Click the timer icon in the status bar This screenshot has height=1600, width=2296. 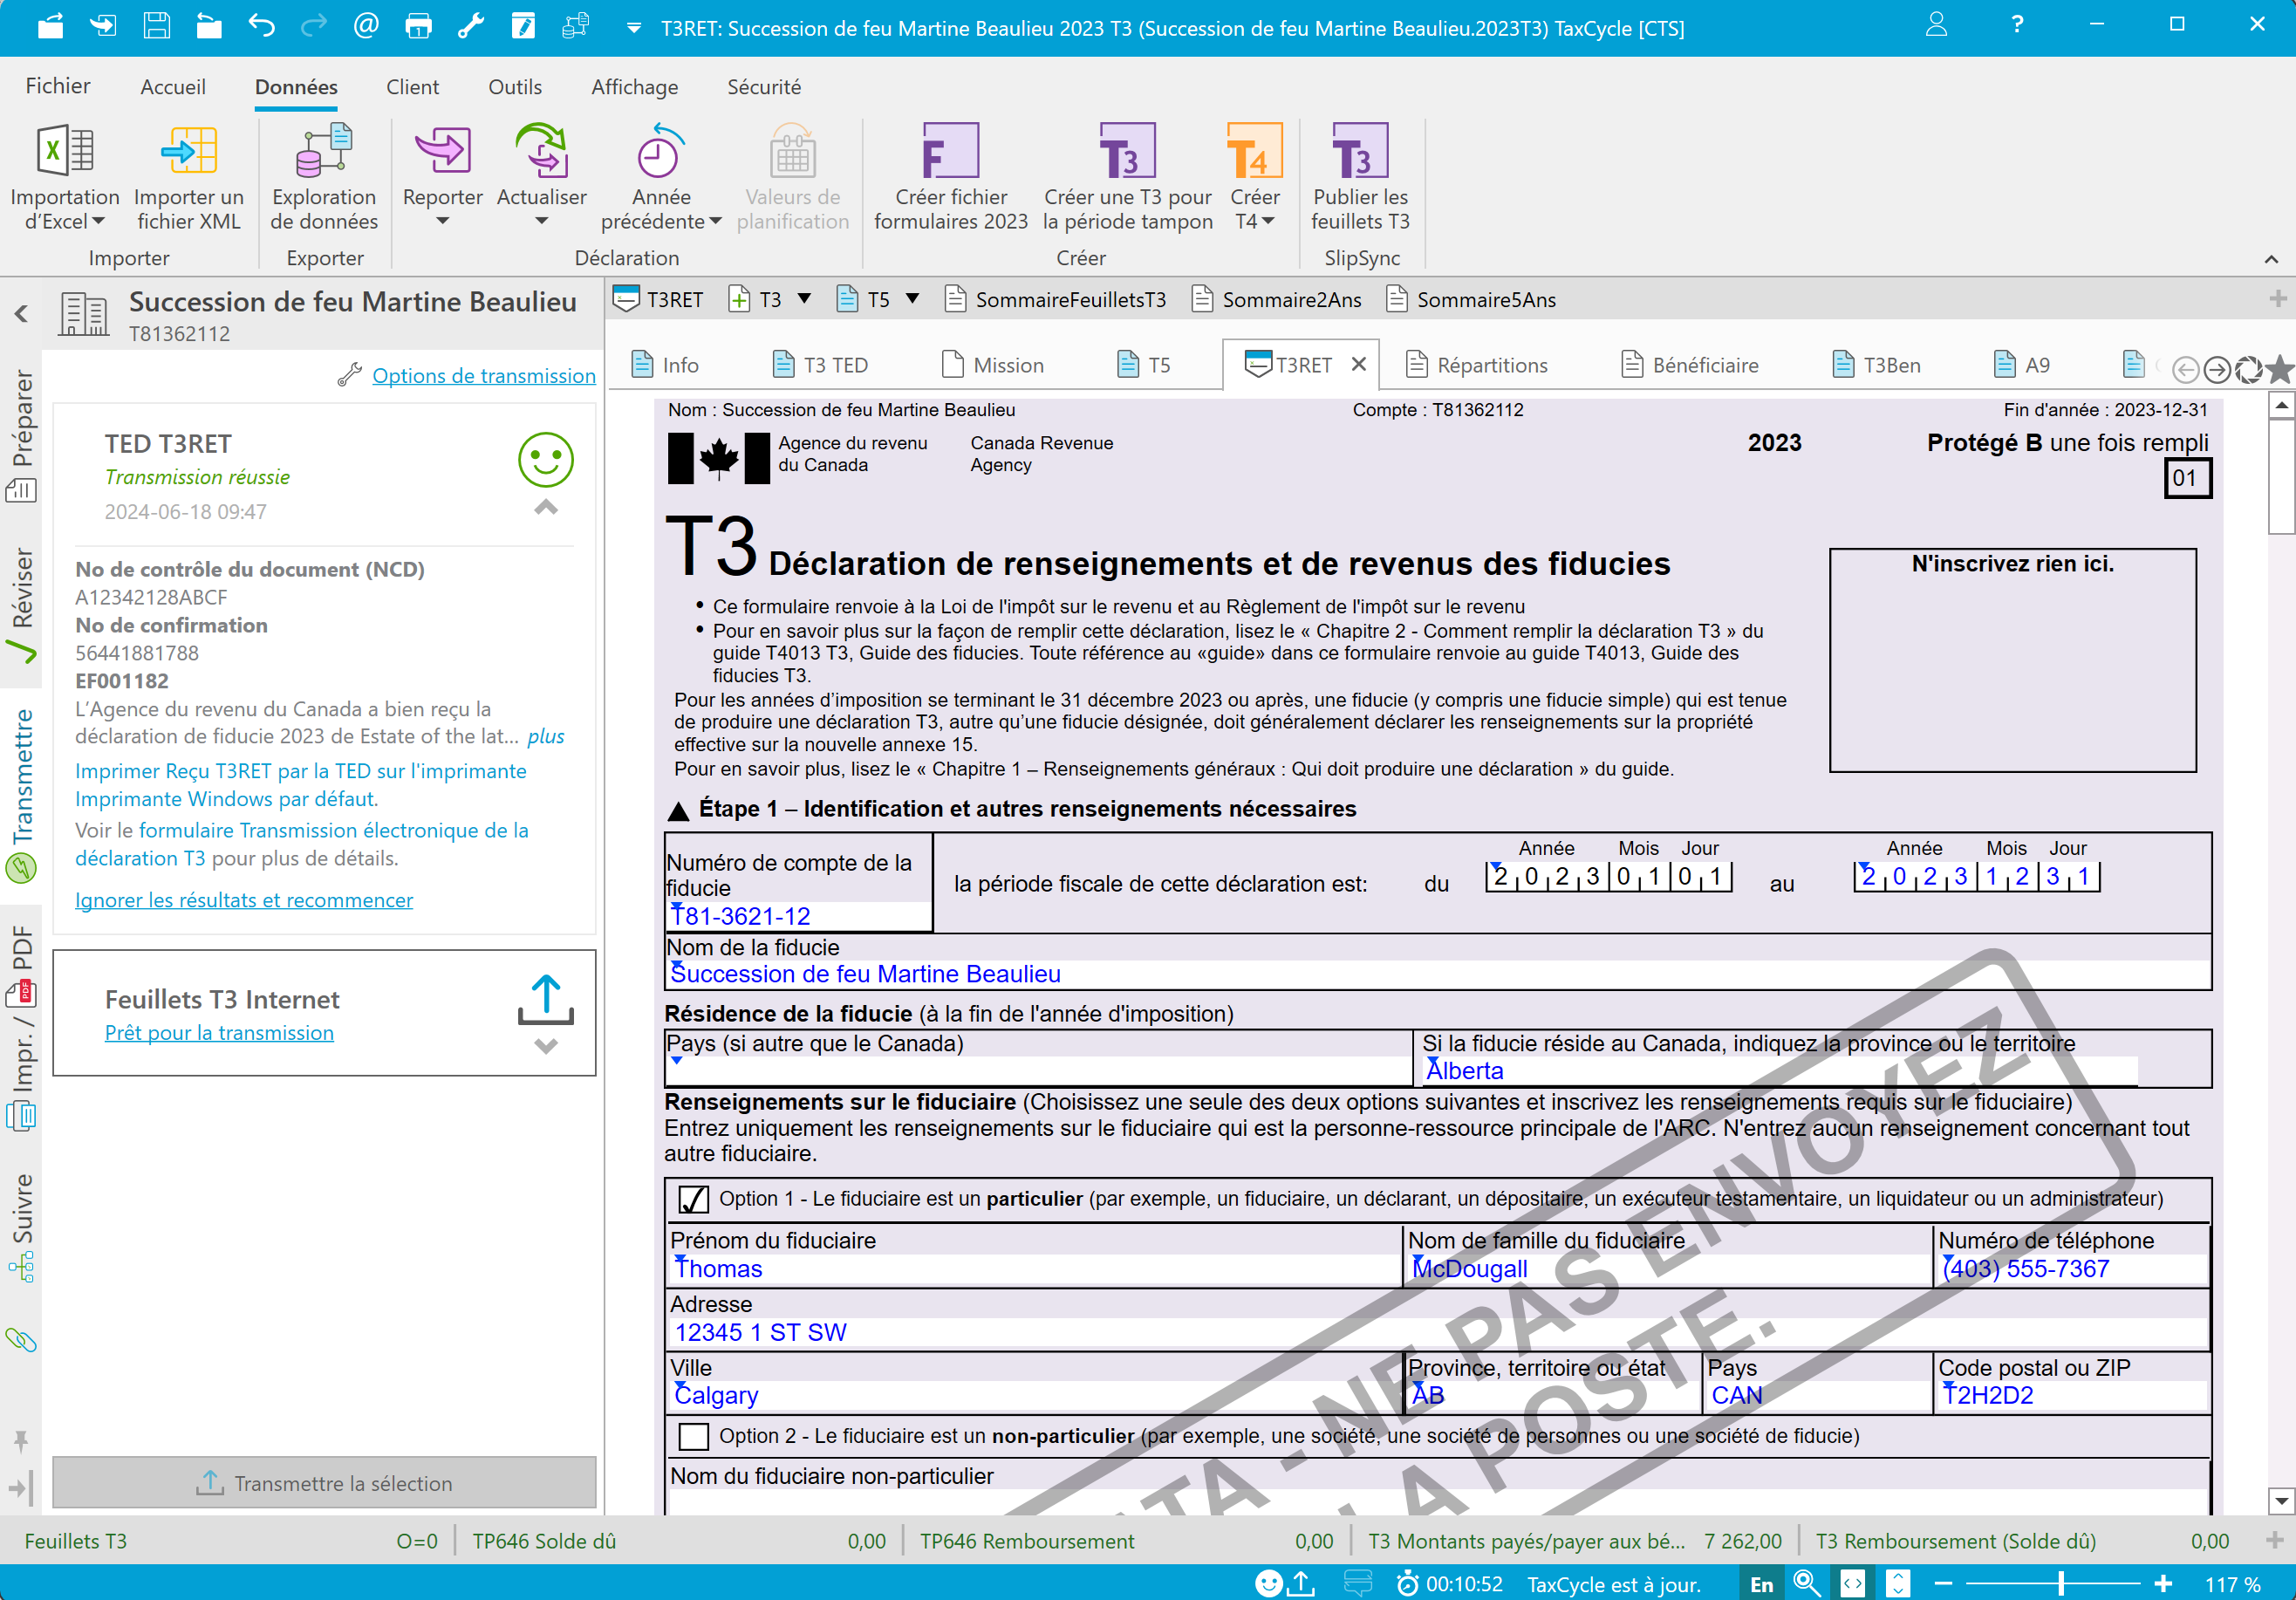pyautogui.click(x=1407, y=1583)
